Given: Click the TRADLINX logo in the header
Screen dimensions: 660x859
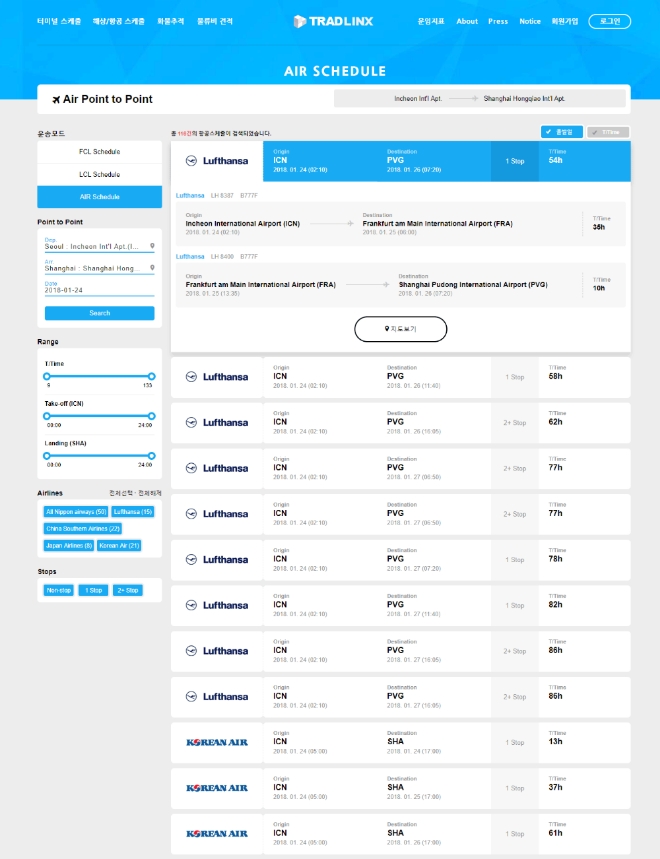Looking at the screenshot, I should coord(334,21).
